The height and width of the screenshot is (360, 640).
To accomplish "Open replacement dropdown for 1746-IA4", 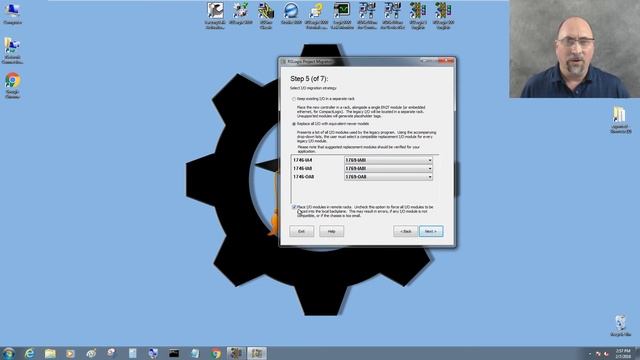I will (388, 160).
